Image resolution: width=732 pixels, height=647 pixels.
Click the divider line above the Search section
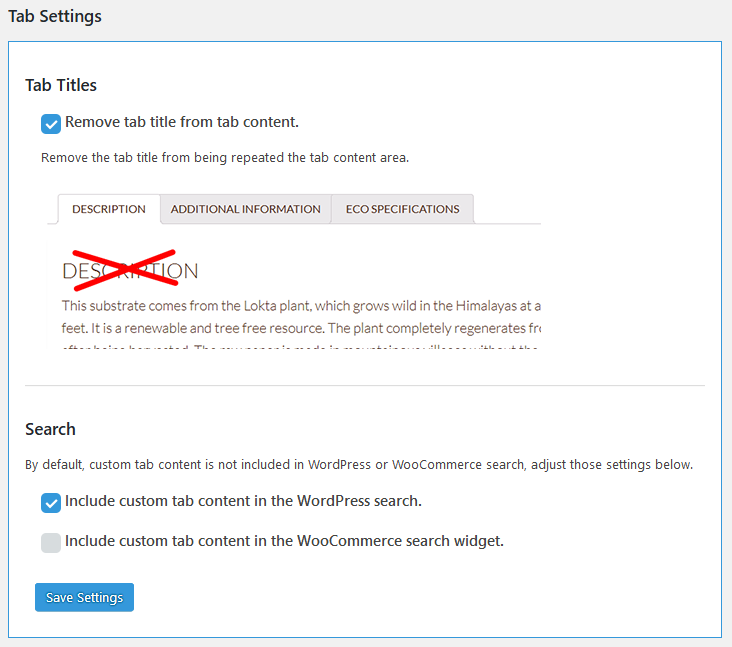(365, 385)
